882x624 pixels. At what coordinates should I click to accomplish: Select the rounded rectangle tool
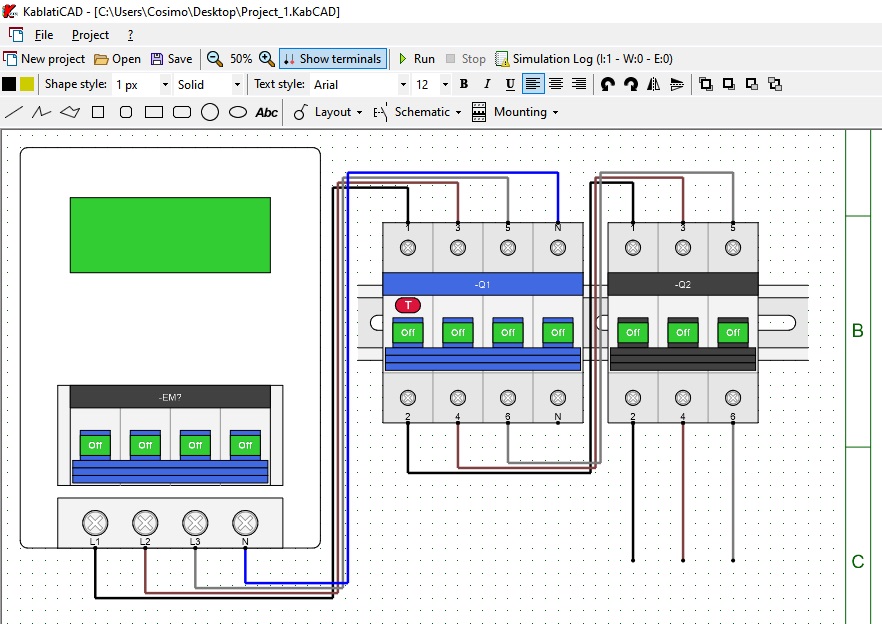[182, 112]
